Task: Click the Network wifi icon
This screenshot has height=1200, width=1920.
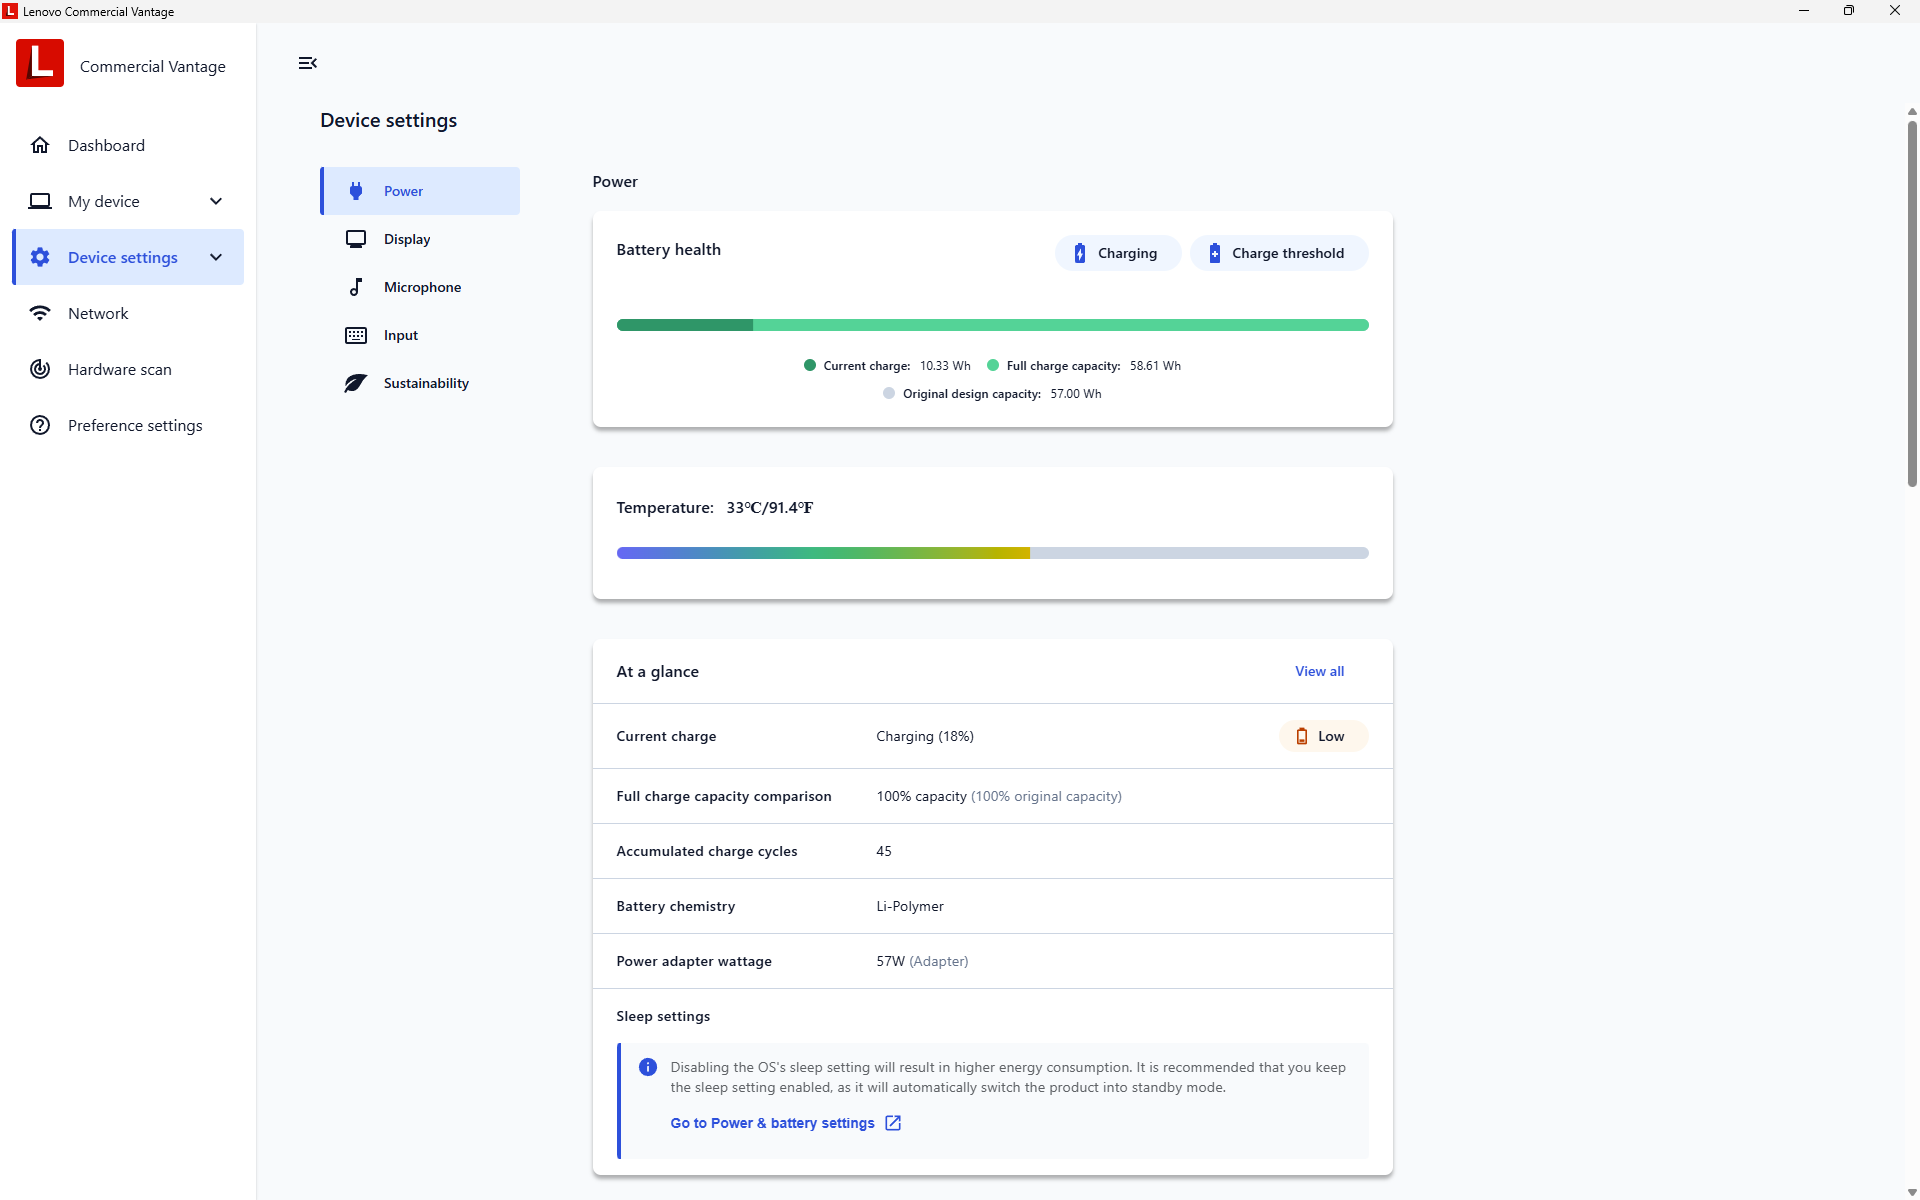Action: 40,313
